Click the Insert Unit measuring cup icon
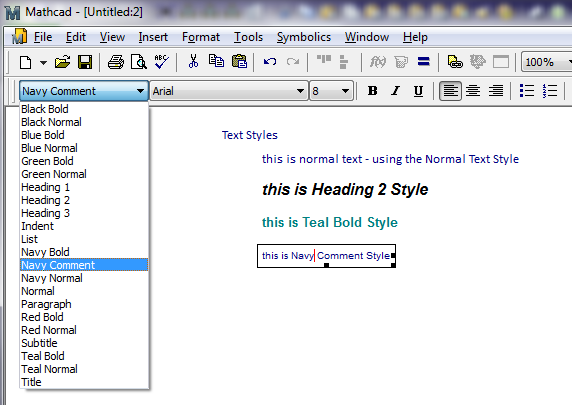This screenshot has width=572, height=405. coord(401,62)
